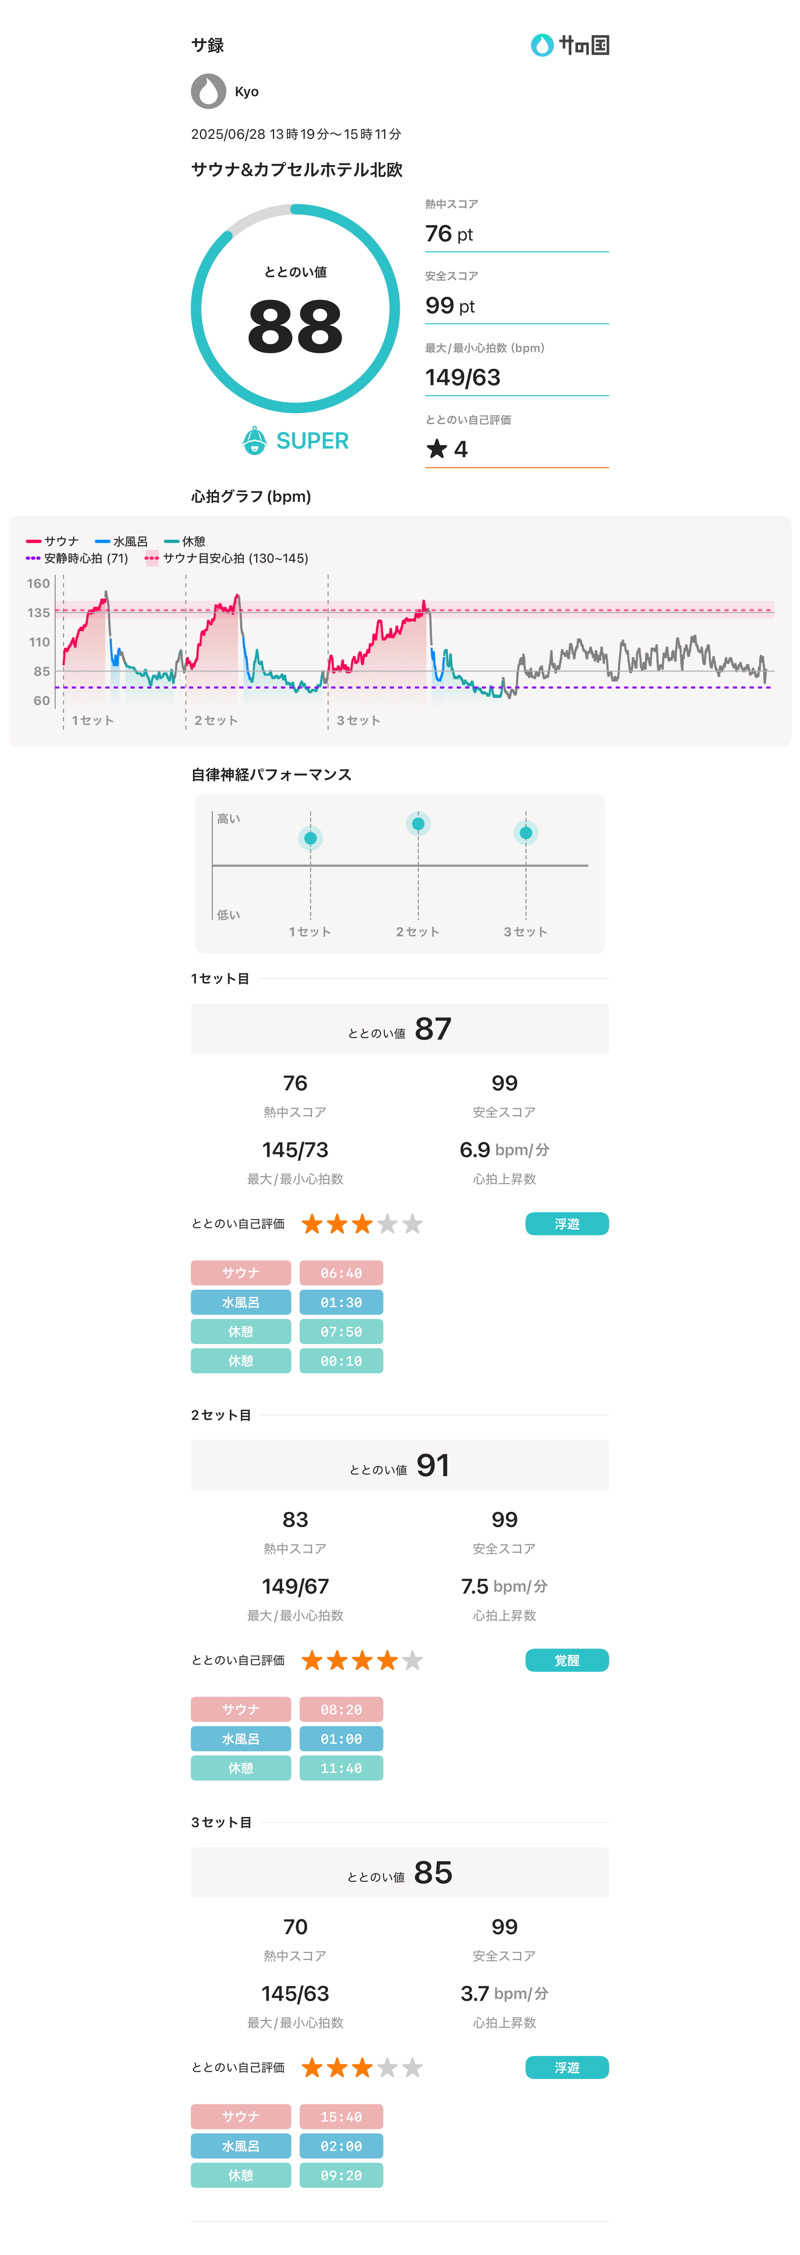
Task: Click the black star in overall self-rating
Action: [x=436, y=449]
